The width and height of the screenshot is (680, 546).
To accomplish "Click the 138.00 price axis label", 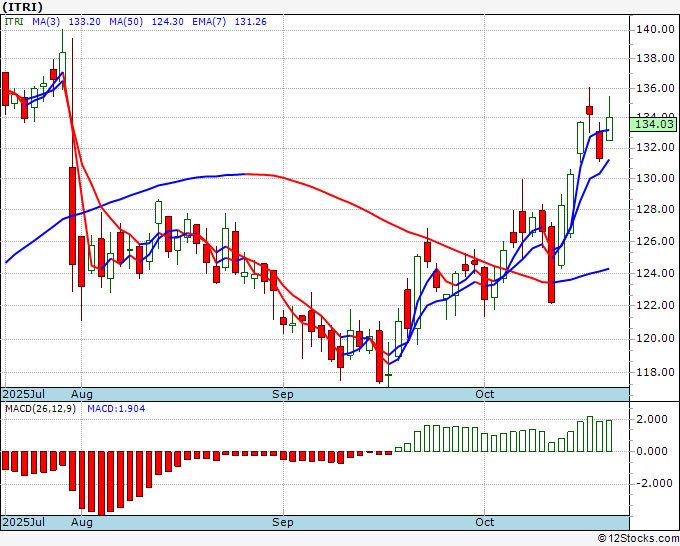I will pyautogui.click(x=655, y=58).
